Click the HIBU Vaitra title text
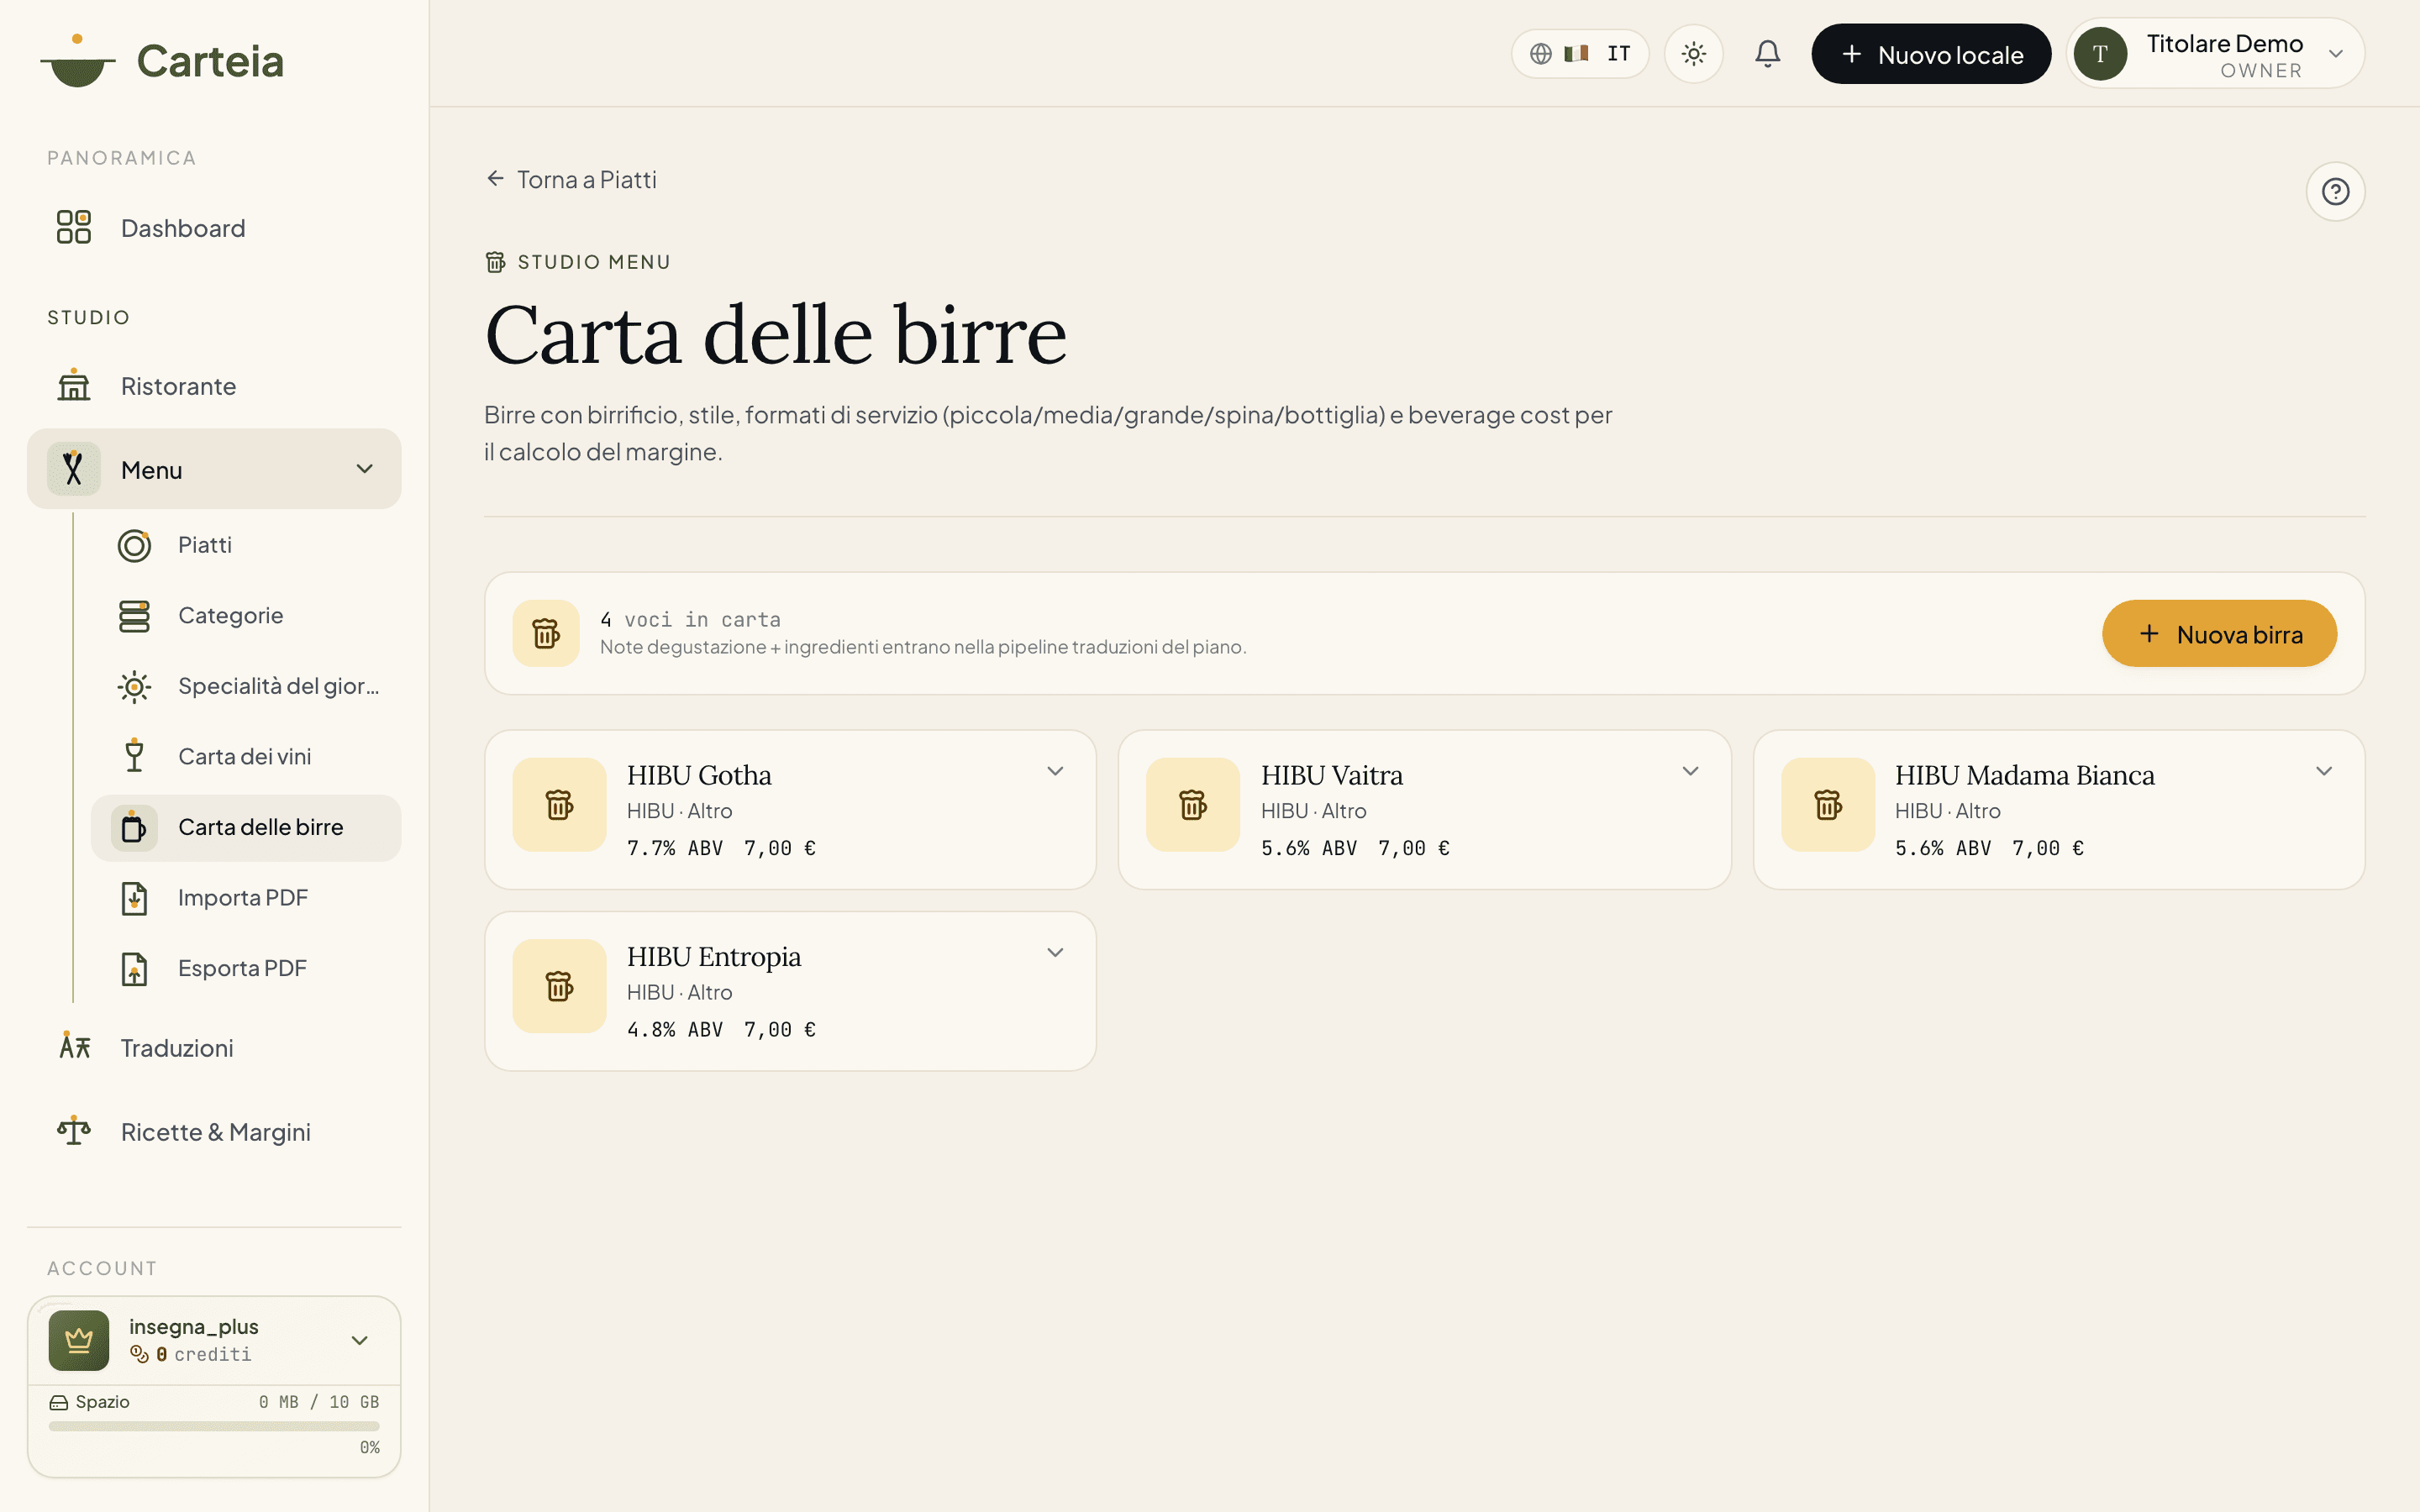This screenshot has height=1512, width=2420. (1332, 775)
